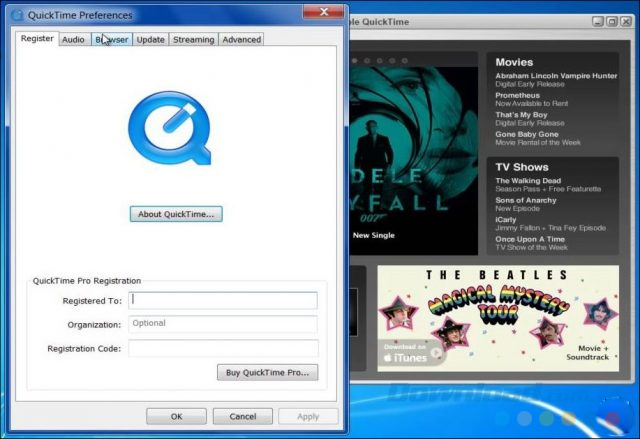Open the Browser tab
The height and width of the screenshot is (439, 640).
pyautogui.click(x=112, y=40)
